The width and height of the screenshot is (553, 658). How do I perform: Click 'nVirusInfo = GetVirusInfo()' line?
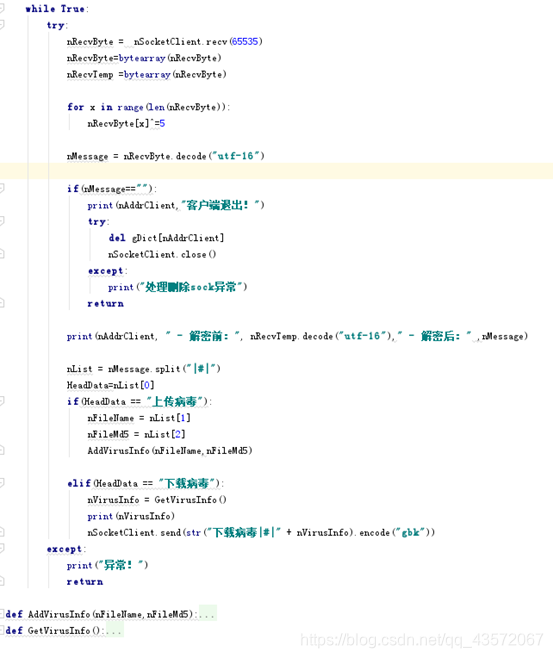[157, 500]
